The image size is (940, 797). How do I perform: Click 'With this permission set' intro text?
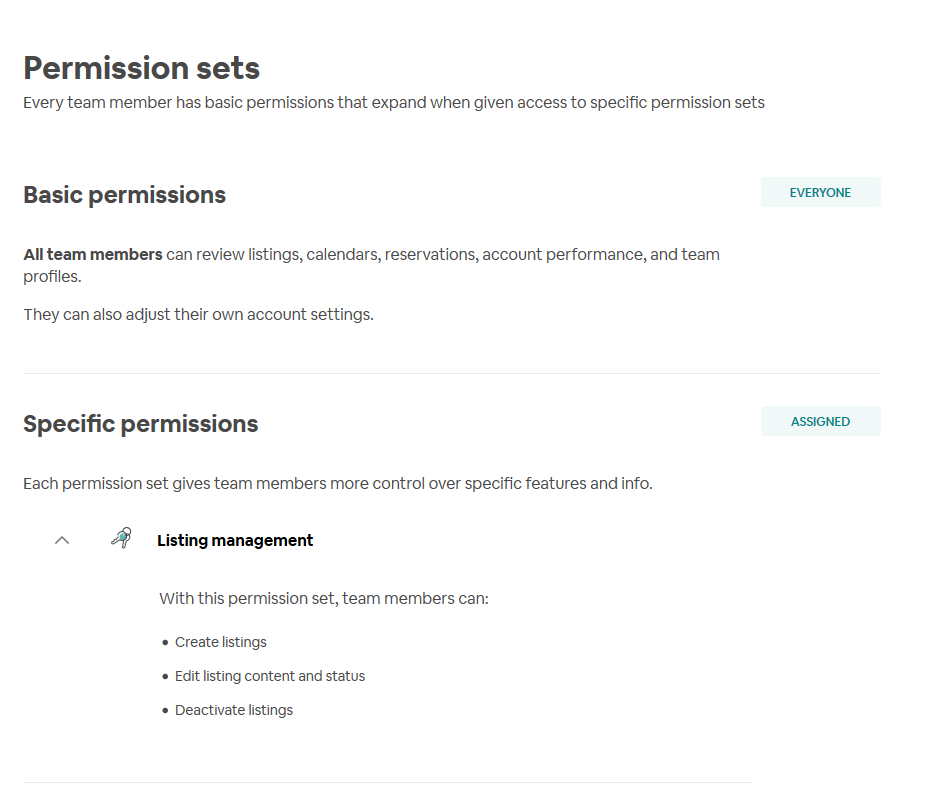coord(323,599)
